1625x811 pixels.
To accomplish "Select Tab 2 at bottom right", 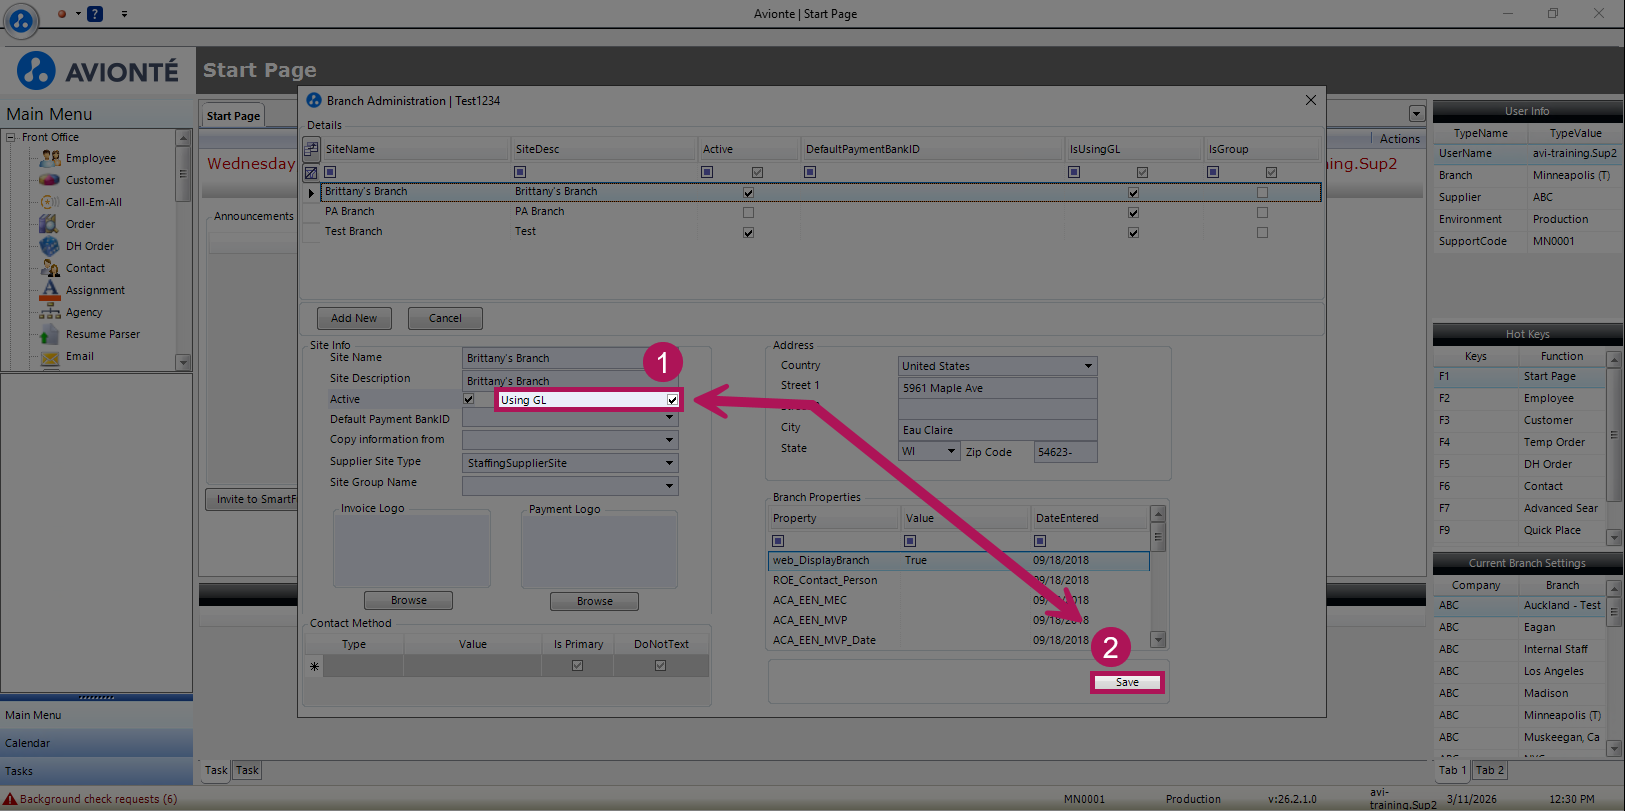I will coord(1490,771).
